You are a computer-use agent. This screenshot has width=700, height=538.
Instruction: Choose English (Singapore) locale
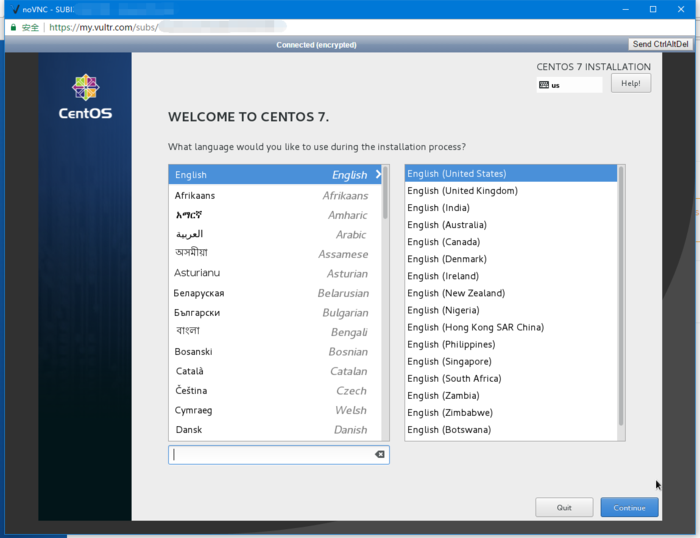pos(511,361)
